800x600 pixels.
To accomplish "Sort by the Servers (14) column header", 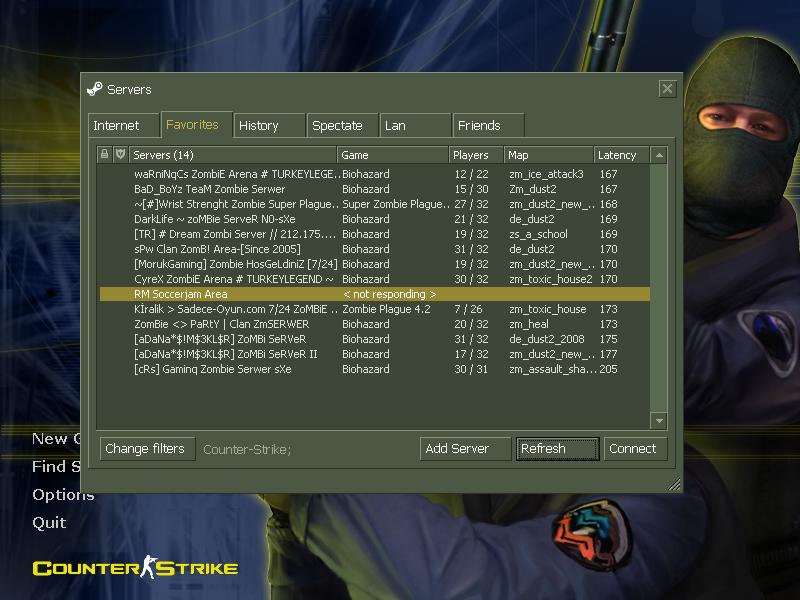I will (233, 155).
